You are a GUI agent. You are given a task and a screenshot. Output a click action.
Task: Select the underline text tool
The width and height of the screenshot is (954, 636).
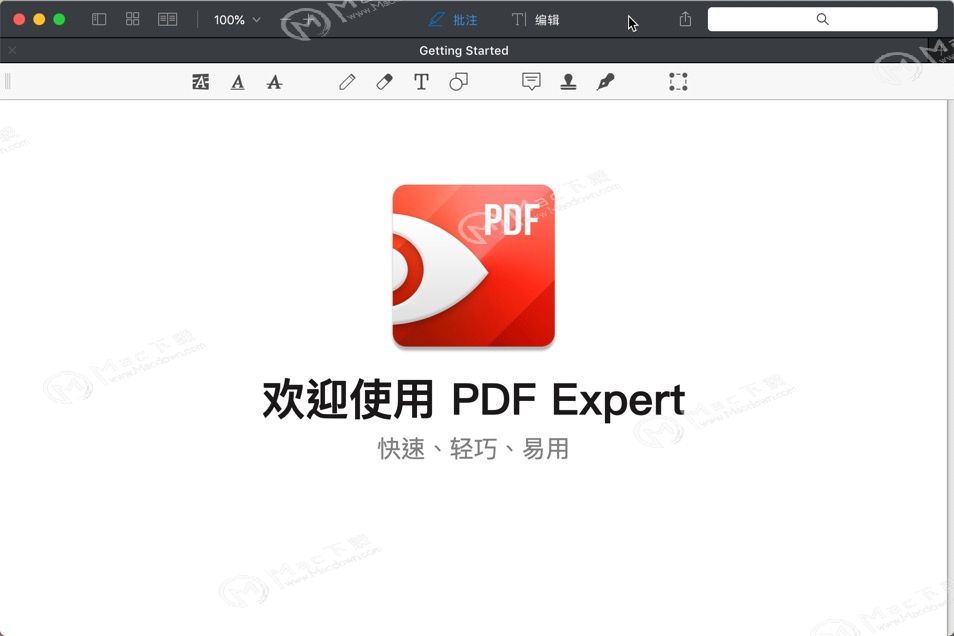point(238,82)
